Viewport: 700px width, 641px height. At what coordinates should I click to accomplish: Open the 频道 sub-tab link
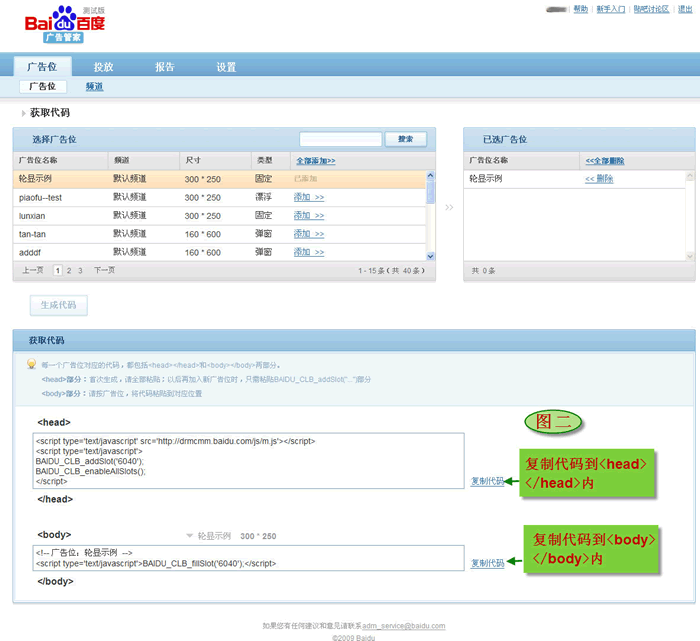click(95, 87)
